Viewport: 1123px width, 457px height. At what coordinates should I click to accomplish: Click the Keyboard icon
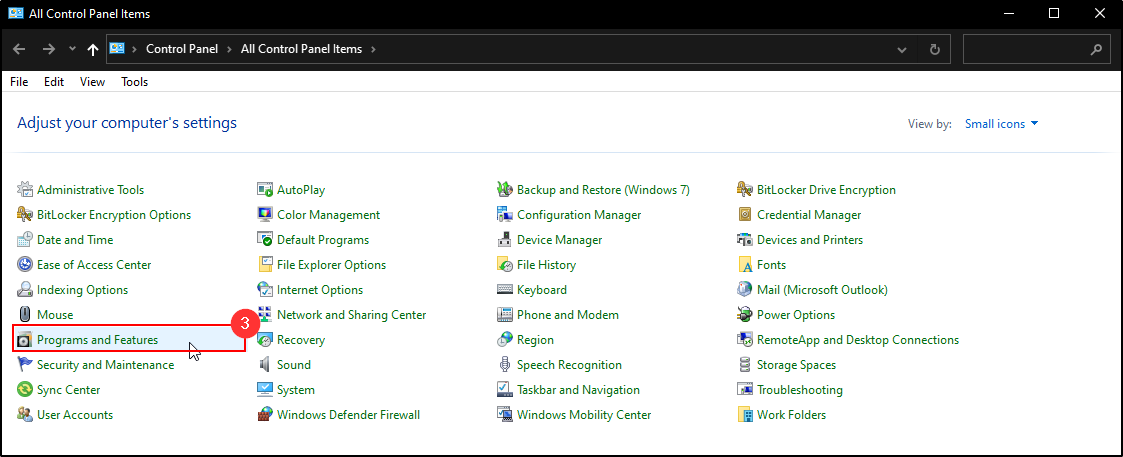tap(505, 290)
